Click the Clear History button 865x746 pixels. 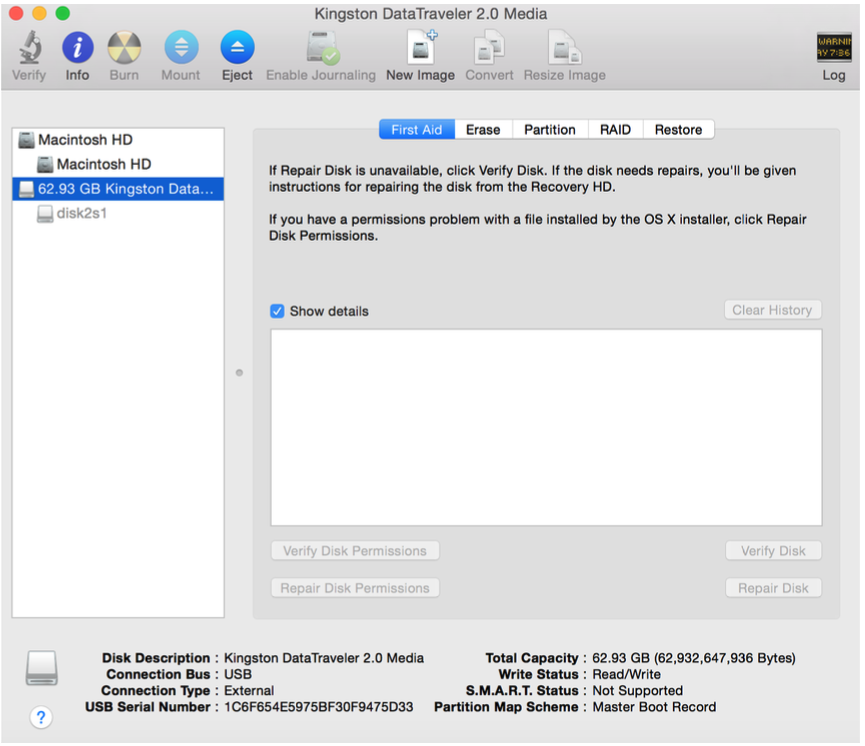click(772, 310)
